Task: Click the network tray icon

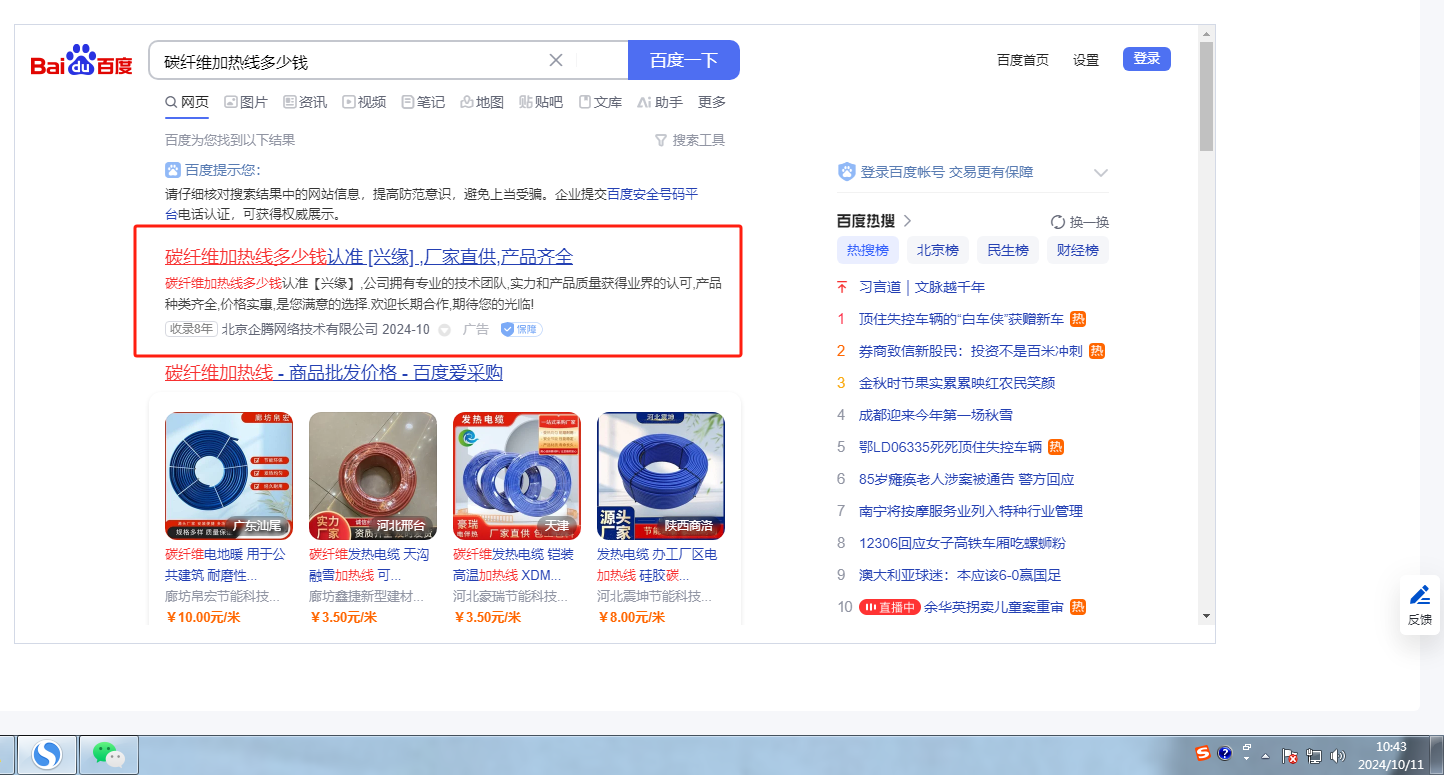Action: coord(1314,757)
